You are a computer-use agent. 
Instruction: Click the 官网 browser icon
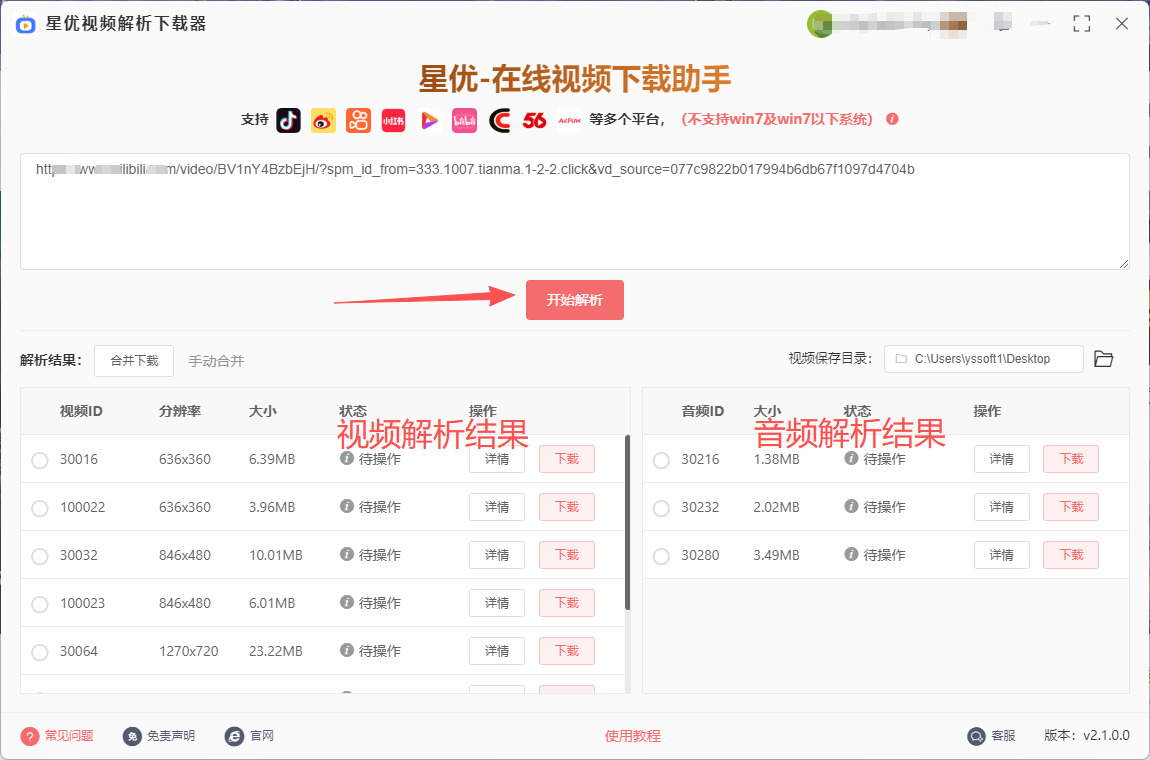tap(234, 736)
